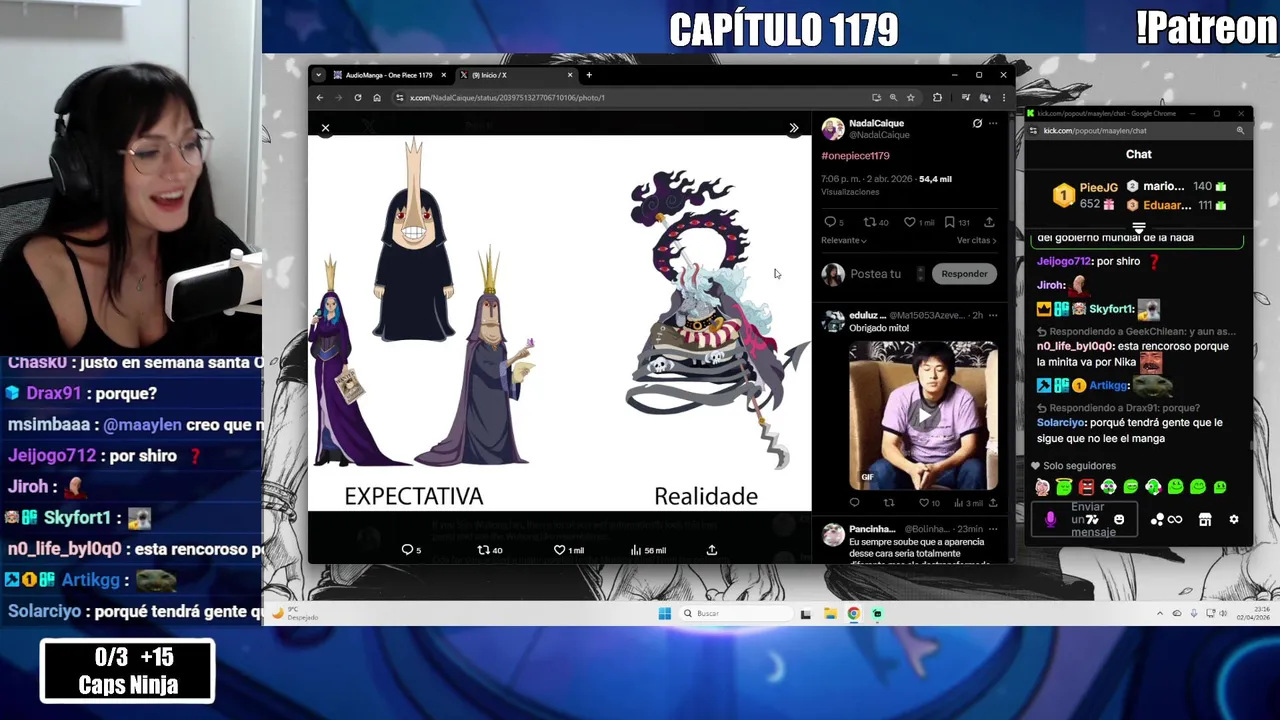
Task: Open the Windows Start menu
Action: [665, 614]
